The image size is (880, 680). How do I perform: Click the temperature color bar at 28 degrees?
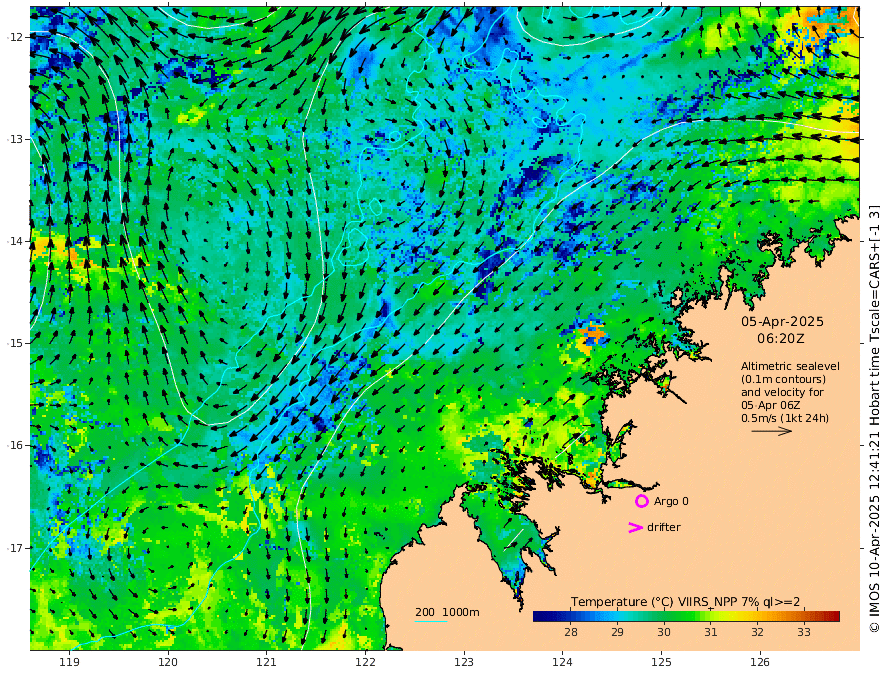coord(571,616)
